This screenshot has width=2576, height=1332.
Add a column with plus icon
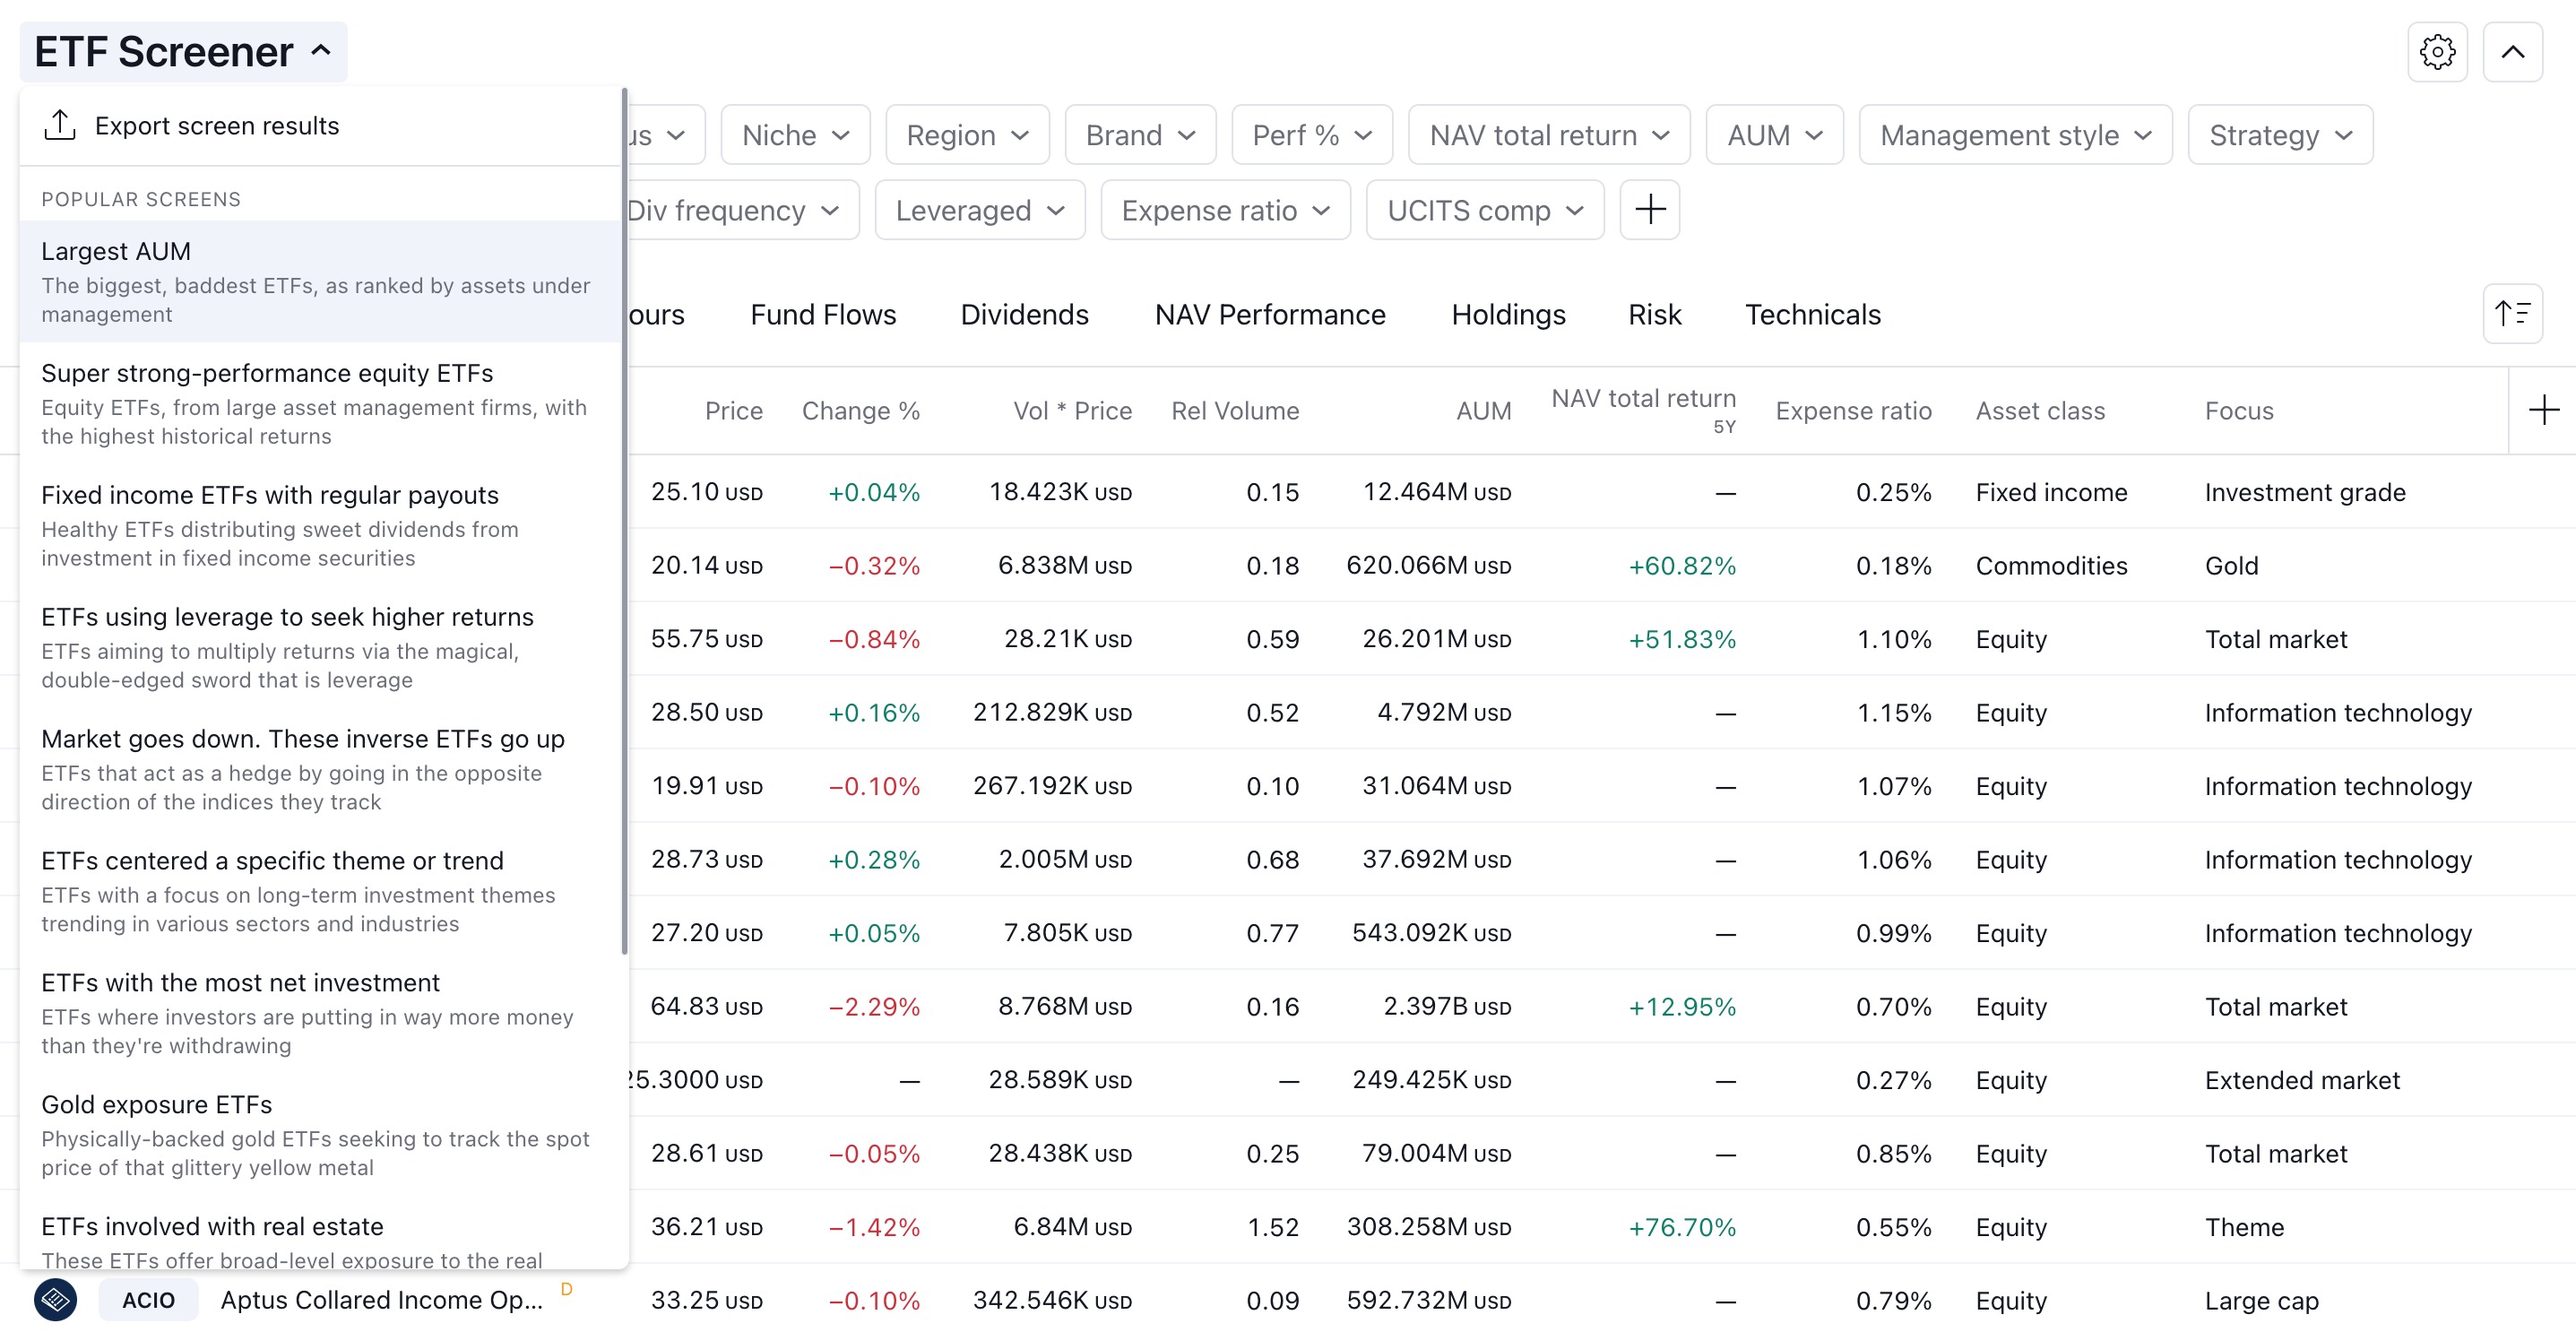coord(2543,410)
